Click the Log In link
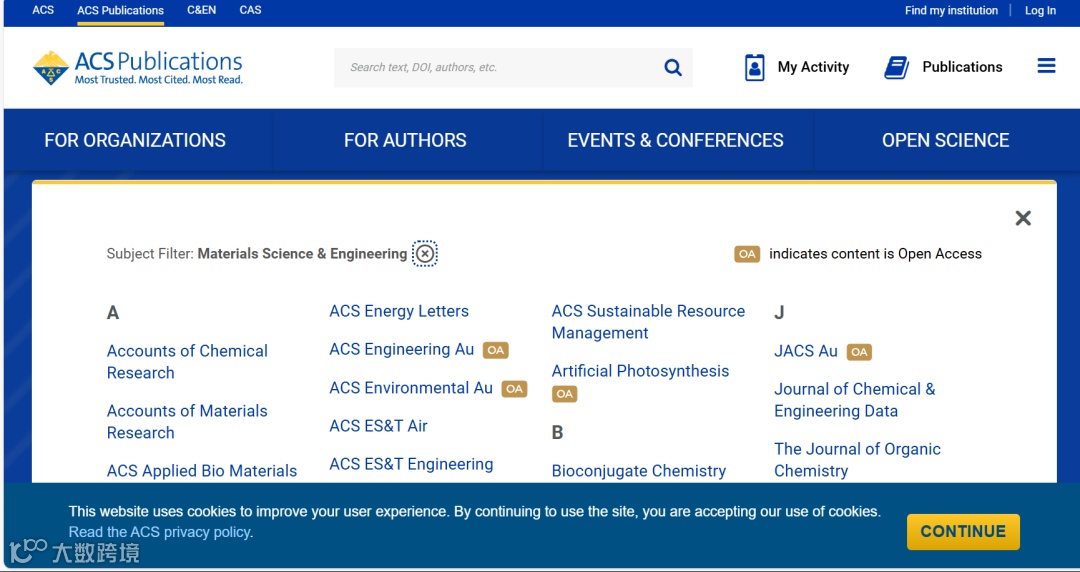Screen dimensions: 1080x572 coord(1040,10)
